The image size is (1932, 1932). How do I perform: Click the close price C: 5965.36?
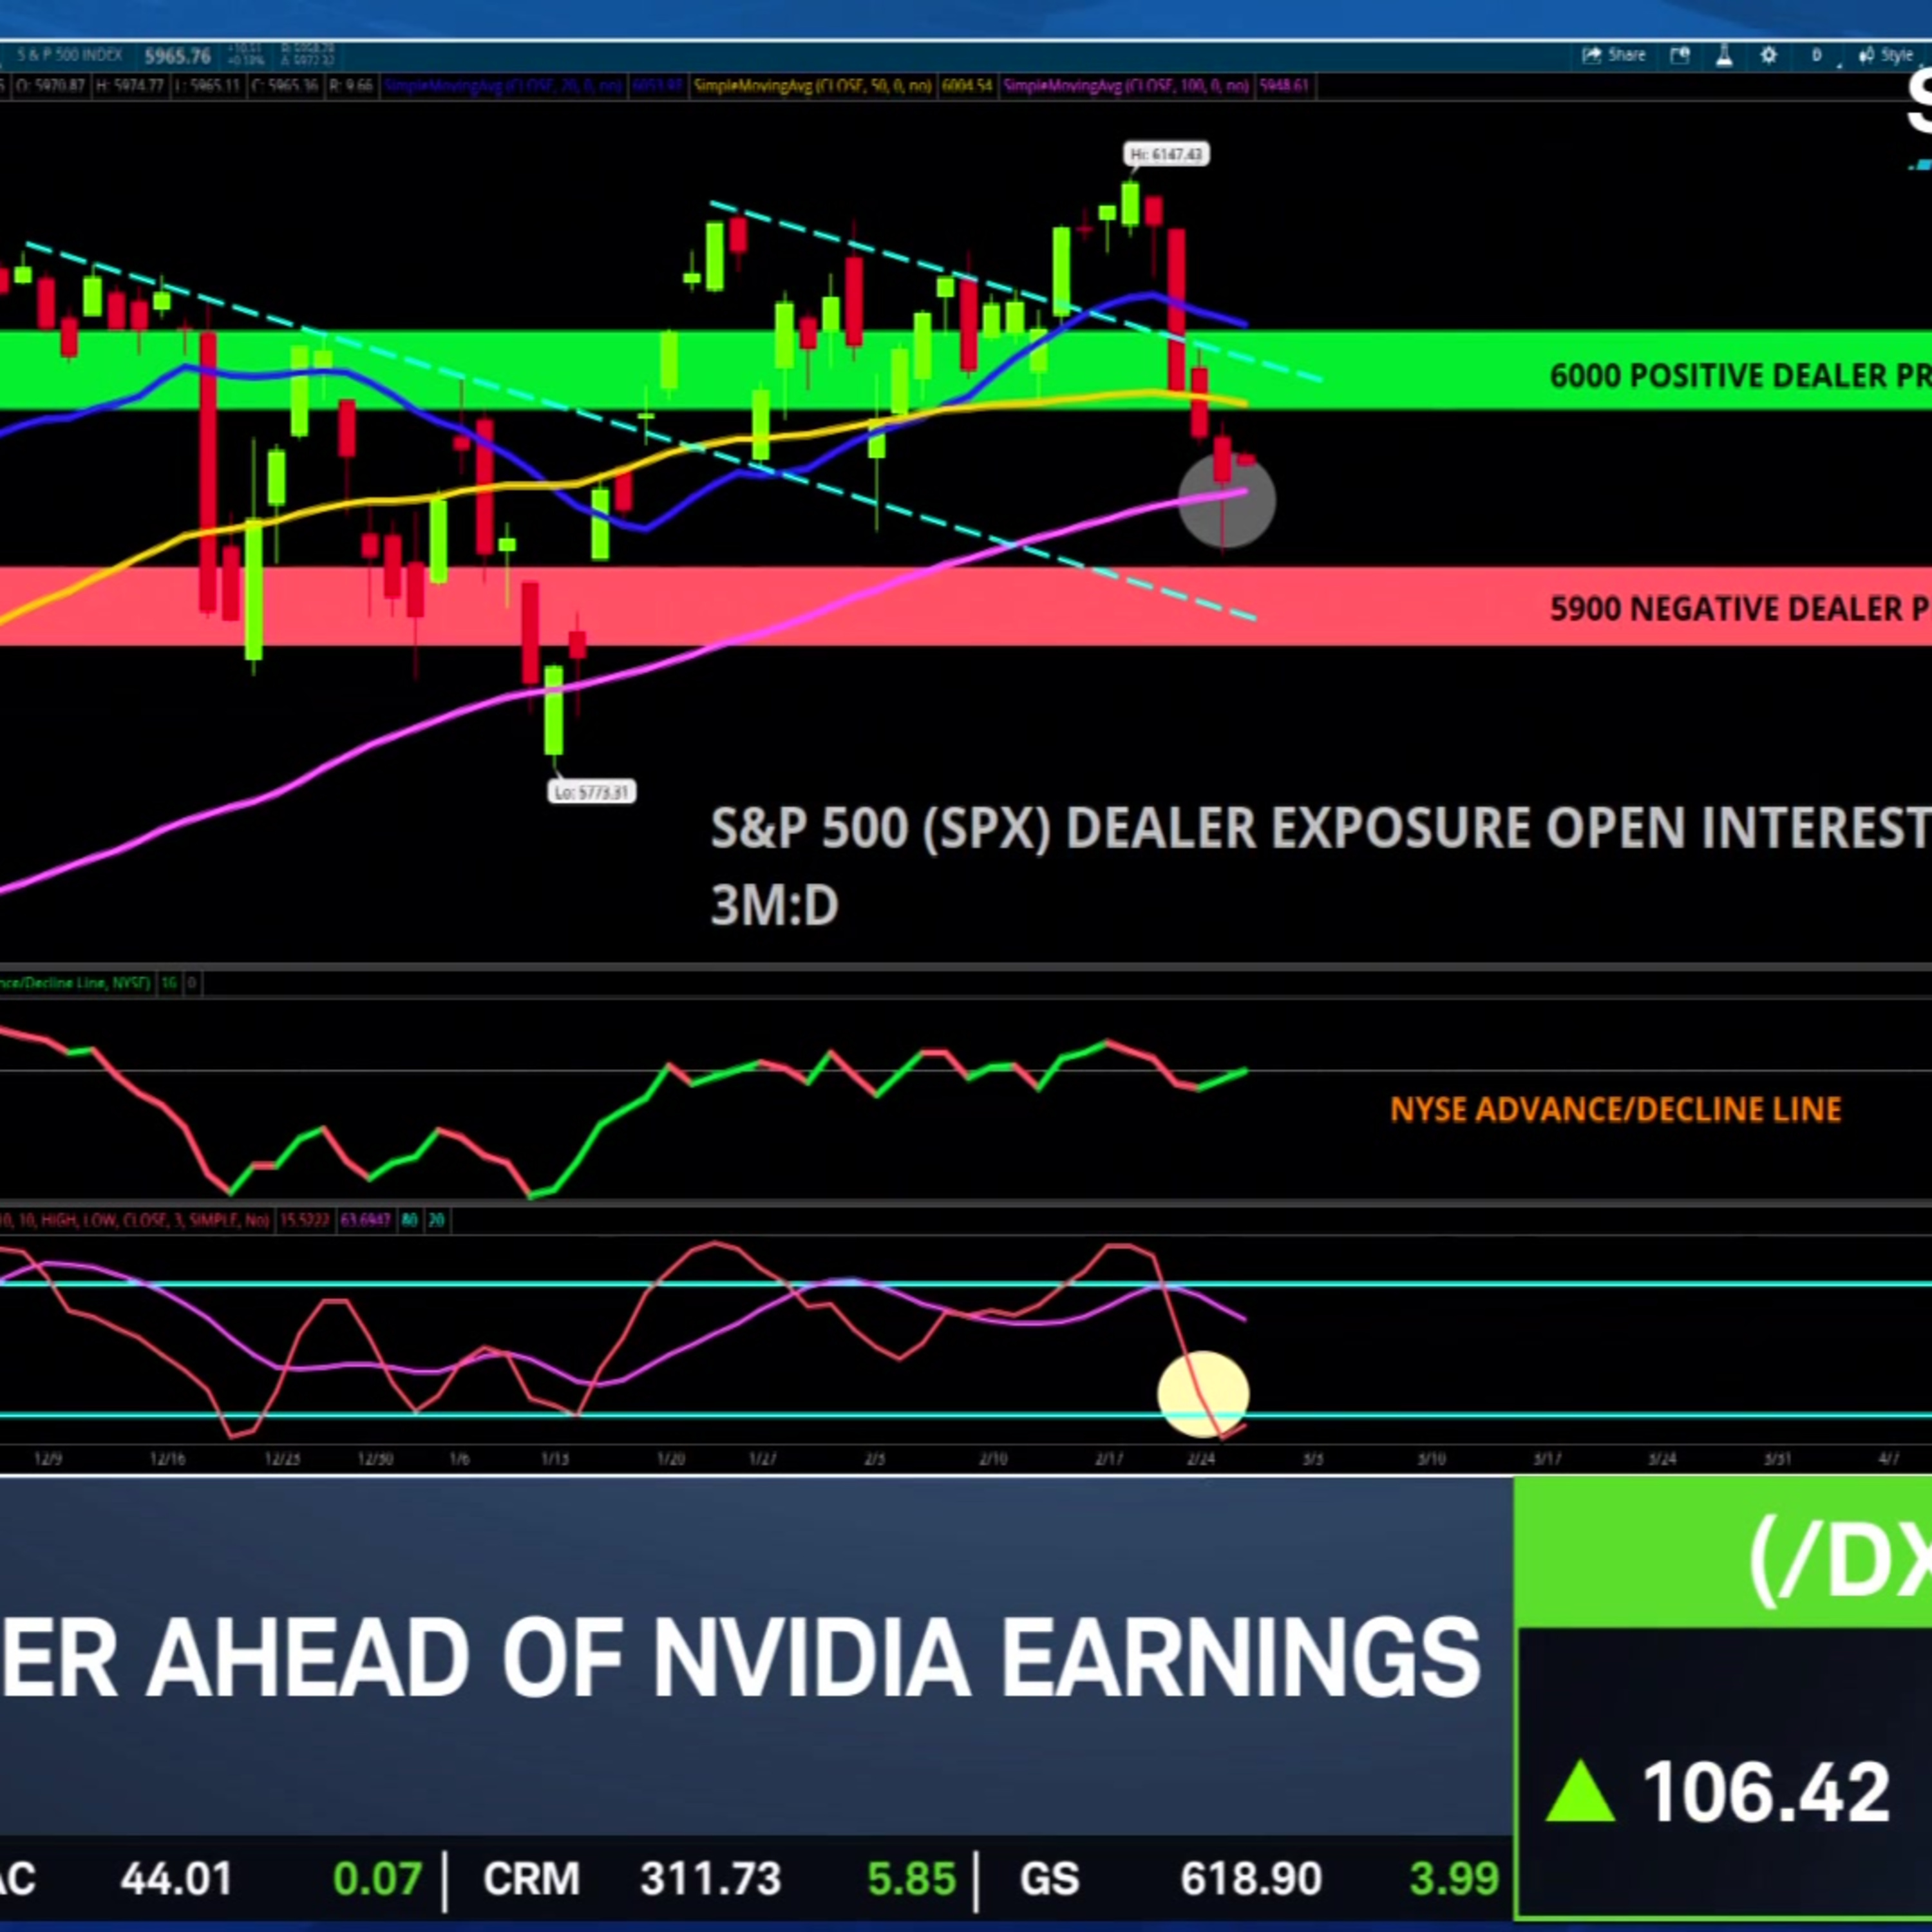[x=285, y=87]
